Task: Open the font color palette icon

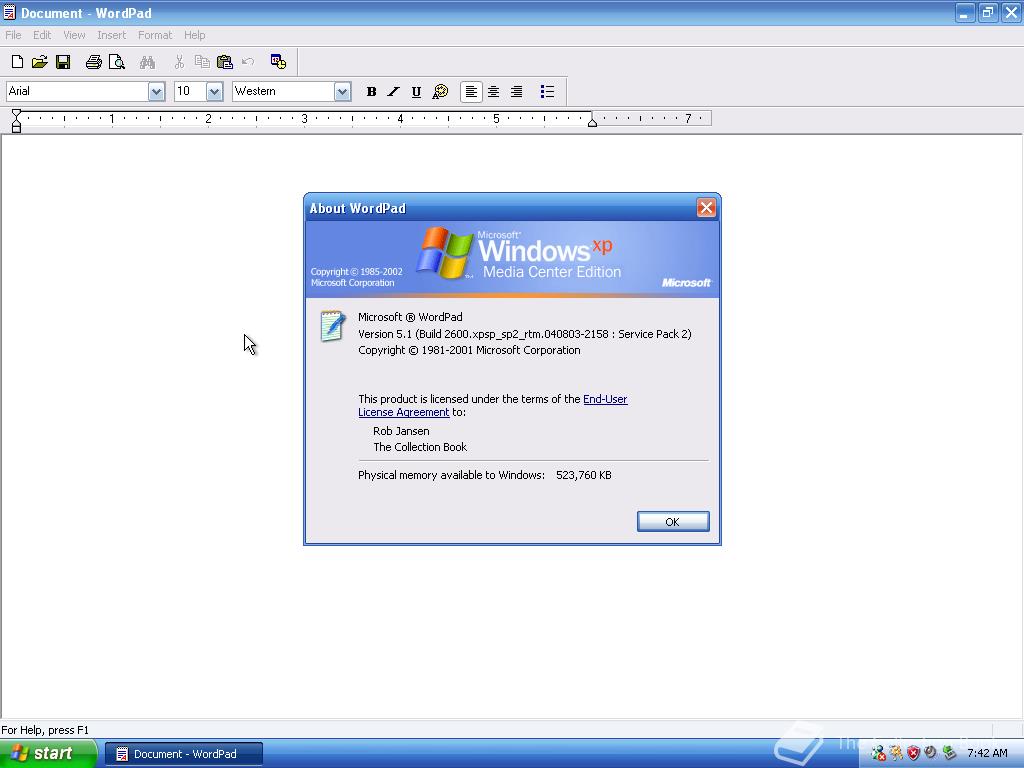Action: [x=440, y=91]
